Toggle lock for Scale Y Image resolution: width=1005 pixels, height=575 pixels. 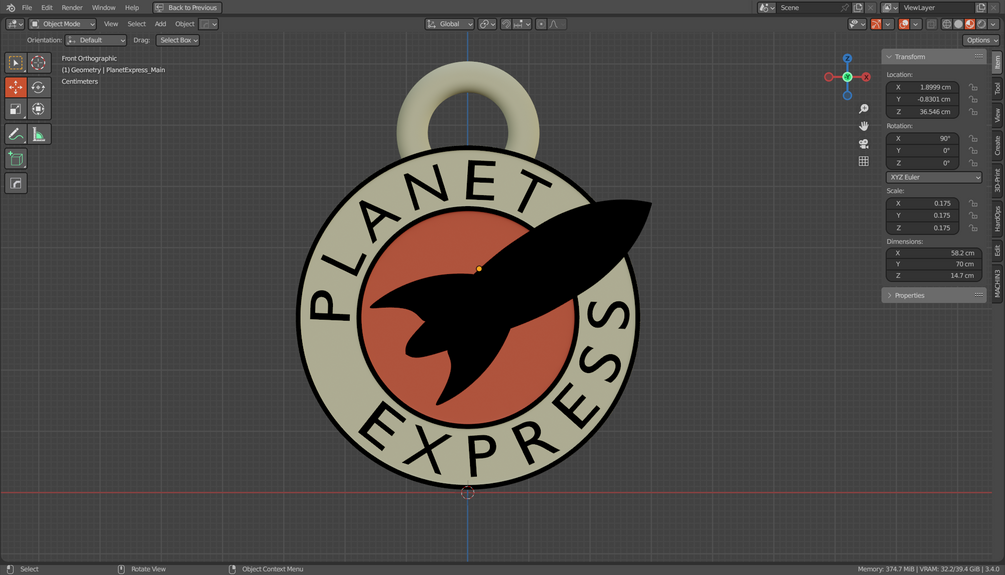point(973,215)
